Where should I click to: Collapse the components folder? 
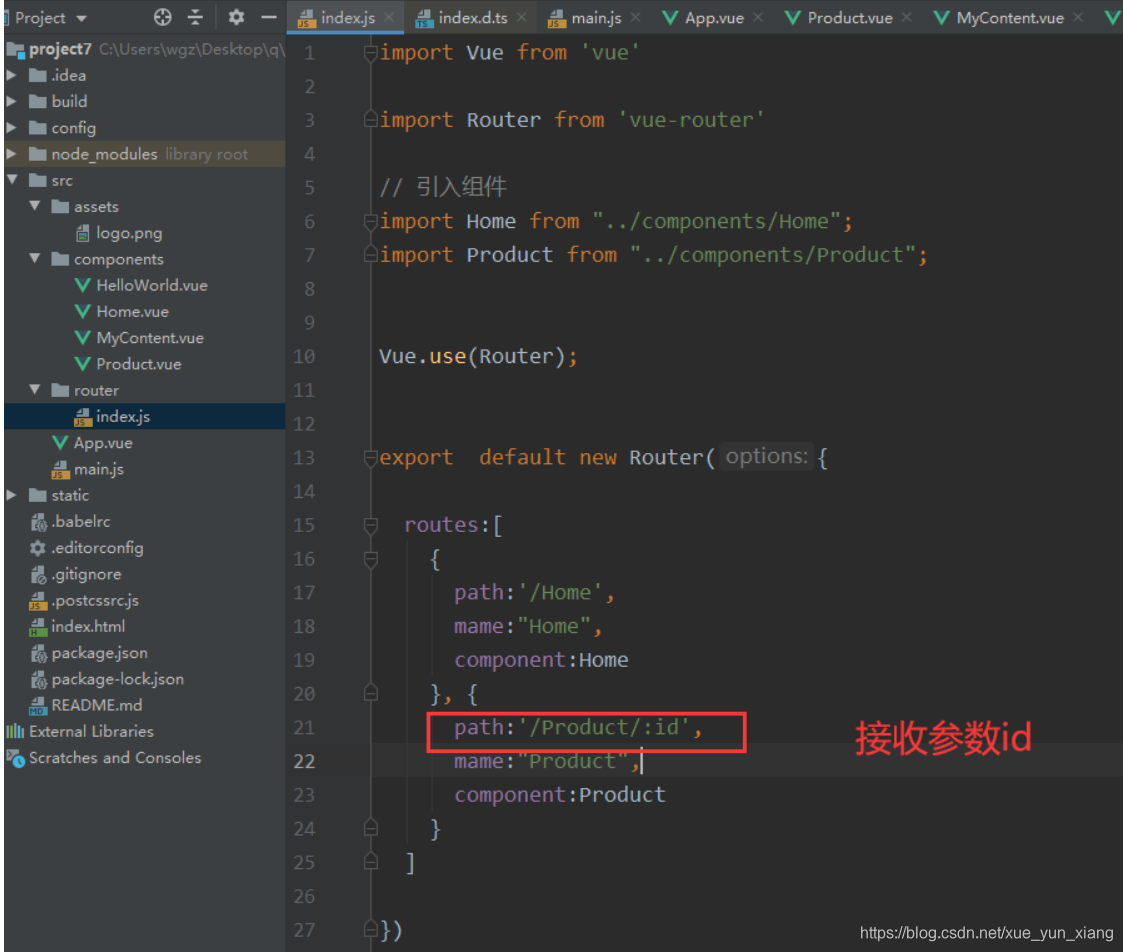coord(35,259)
